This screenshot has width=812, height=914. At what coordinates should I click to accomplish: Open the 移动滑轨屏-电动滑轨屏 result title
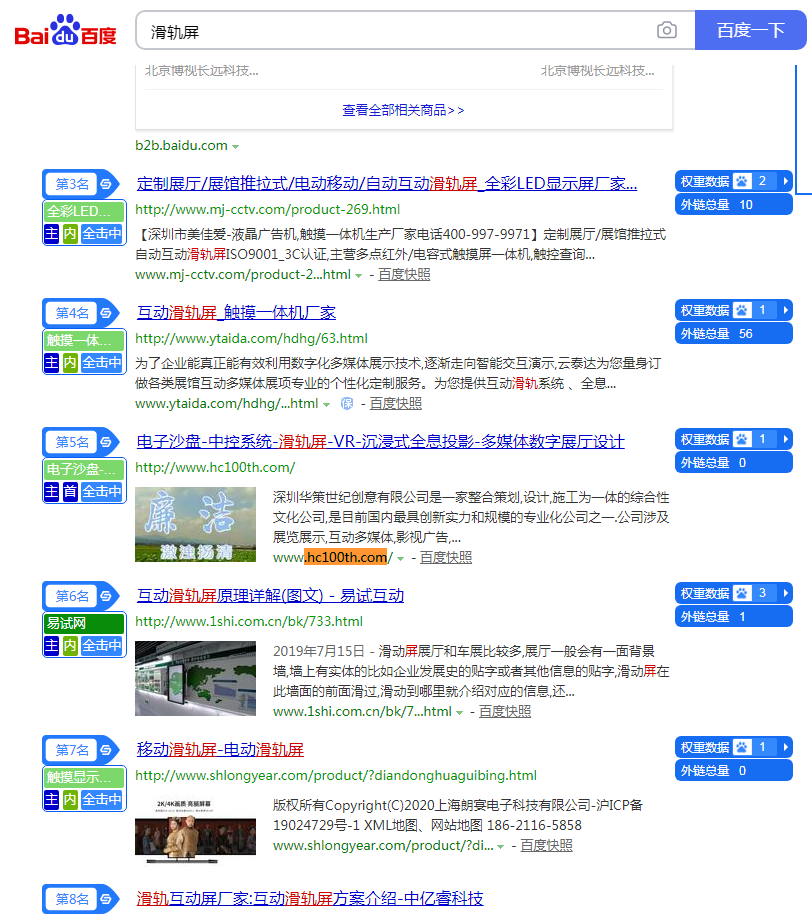coord(220,750)
